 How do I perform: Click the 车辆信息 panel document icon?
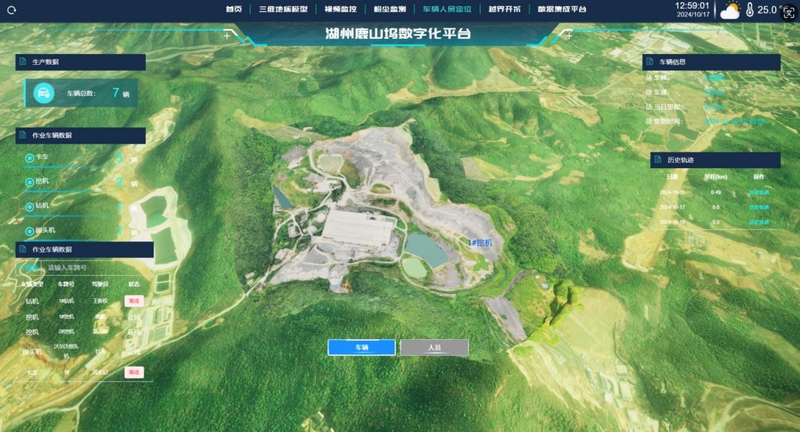649,62
